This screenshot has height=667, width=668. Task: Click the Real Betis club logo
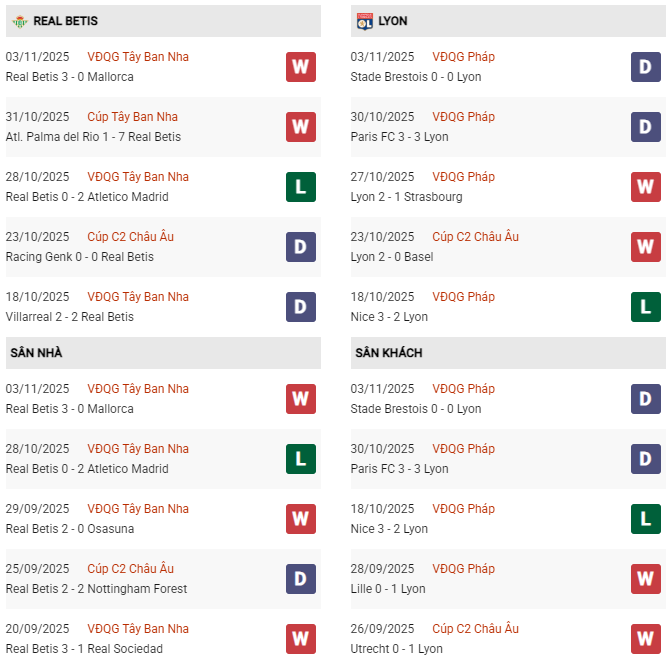[17, 21]
